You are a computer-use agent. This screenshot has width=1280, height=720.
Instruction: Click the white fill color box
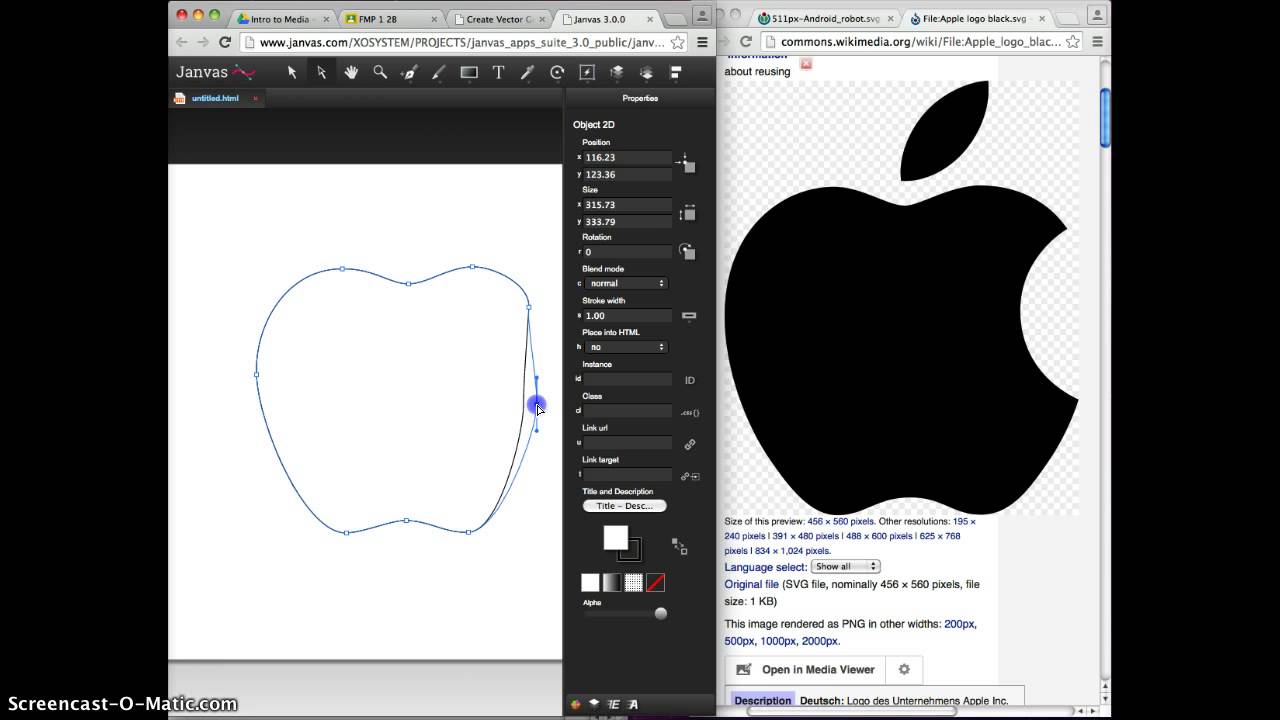[x=615, y=538]
